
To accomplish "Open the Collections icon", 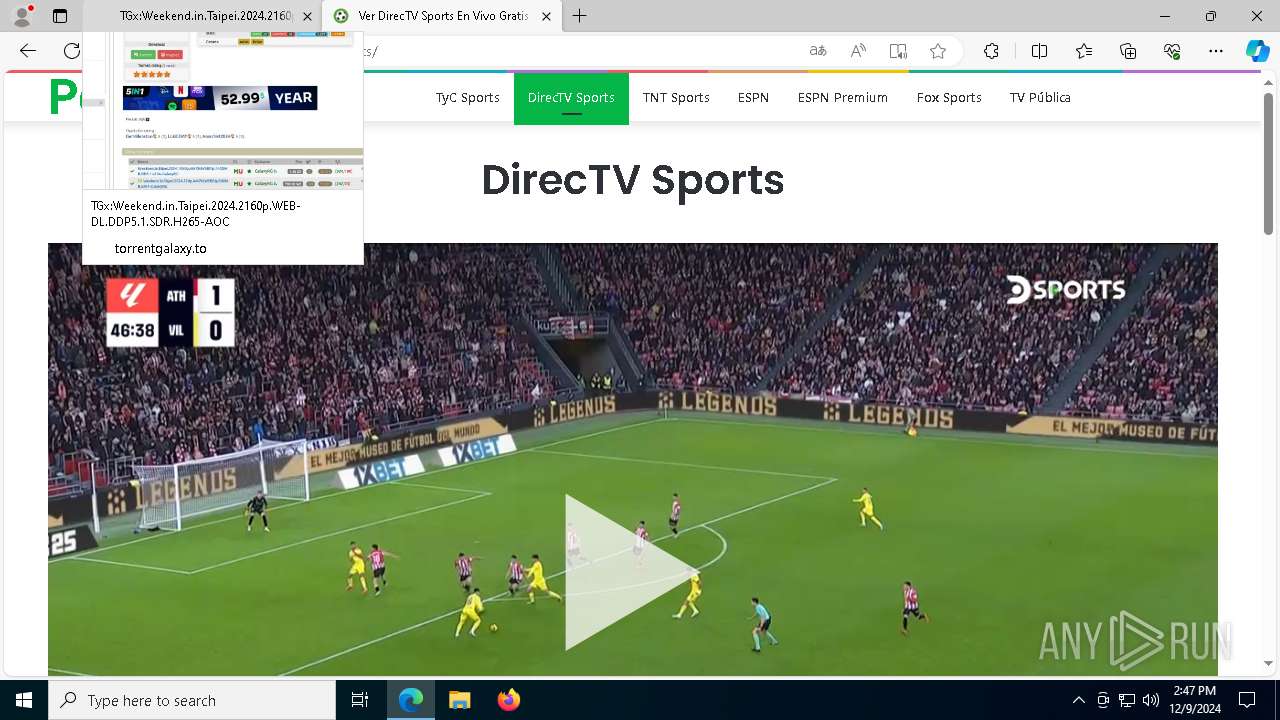I will (1128, 51).
